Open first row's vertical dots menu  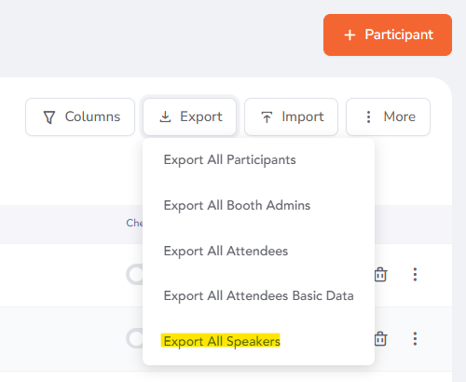[415, 274]
